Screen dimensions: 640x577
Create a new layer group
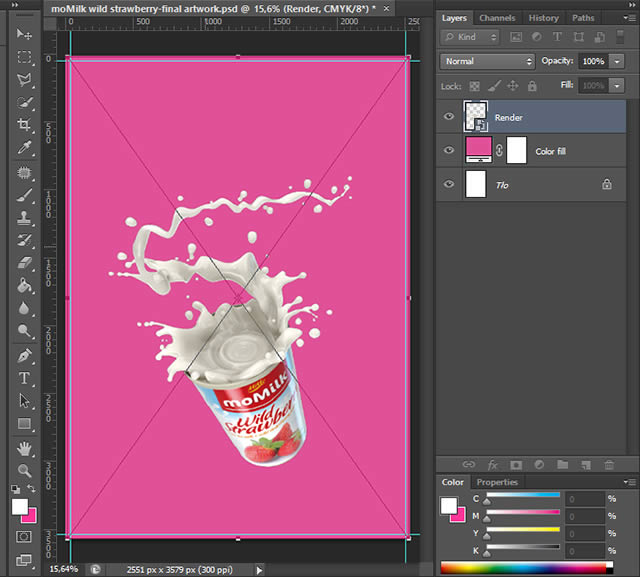click(562, 464)
